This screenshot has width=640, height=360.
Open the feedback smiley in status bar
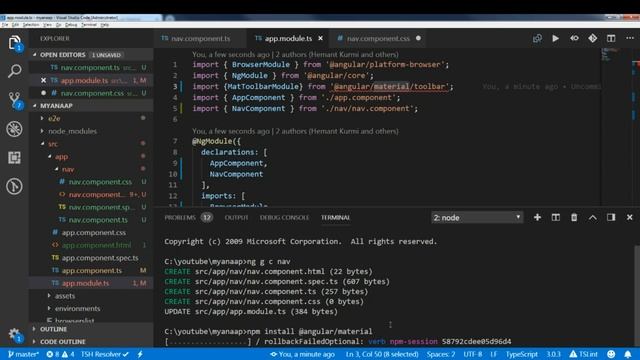pos(611,354)
